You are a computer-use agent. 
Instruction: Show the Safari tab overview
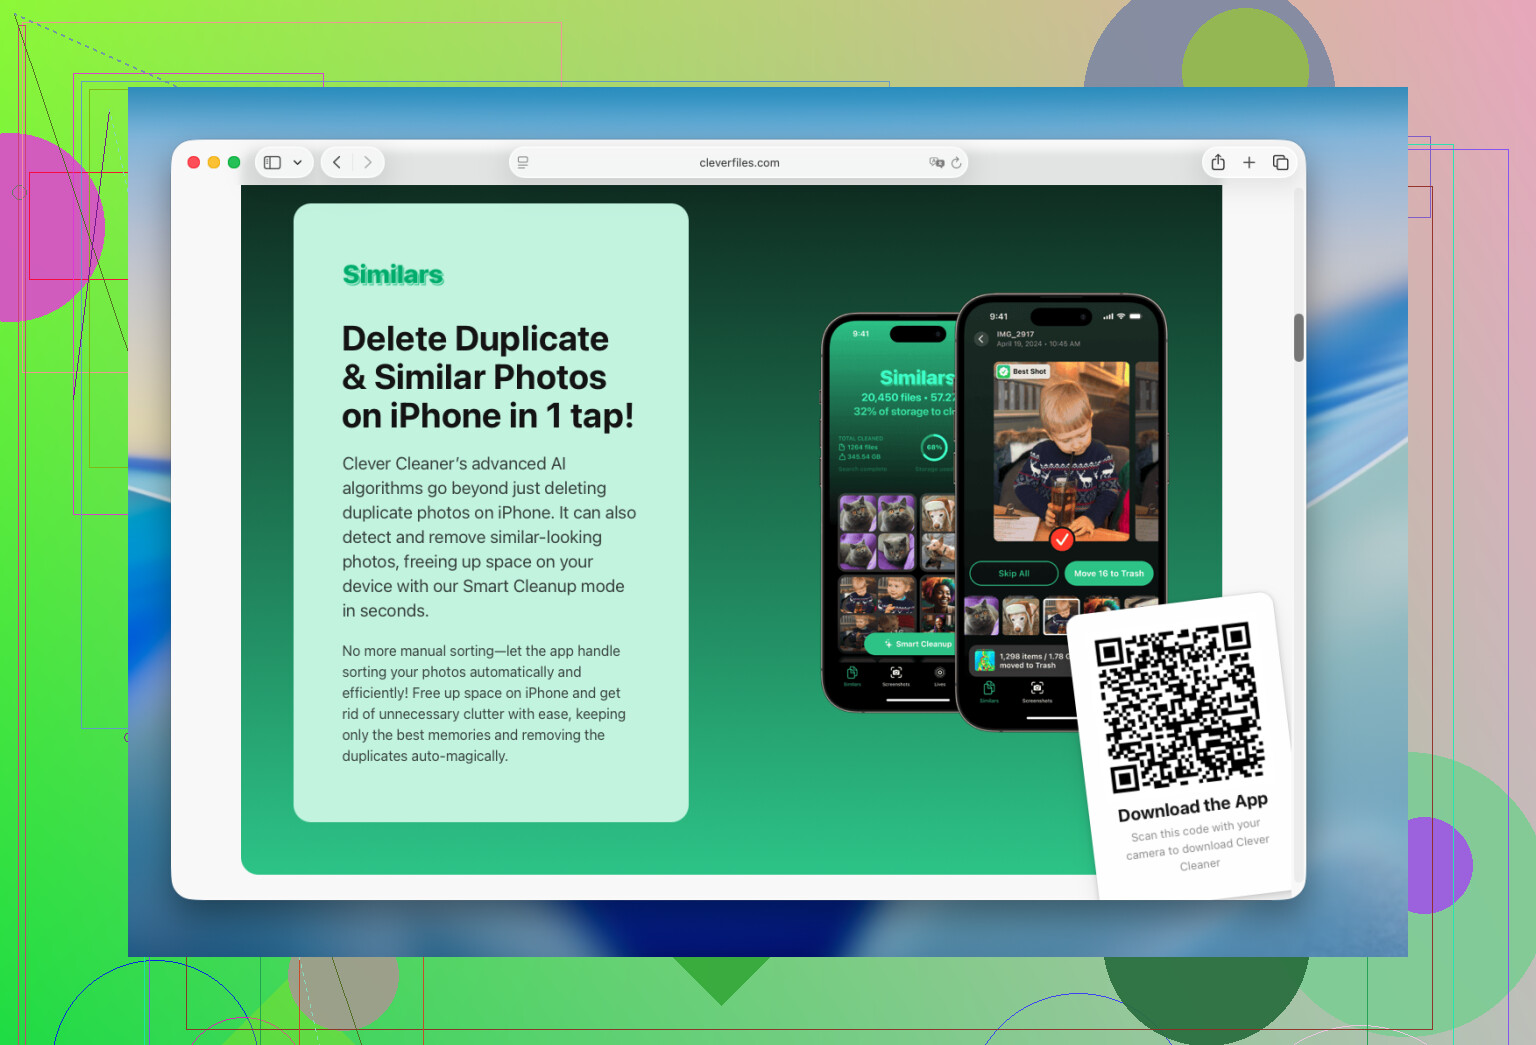(1280, 162)
